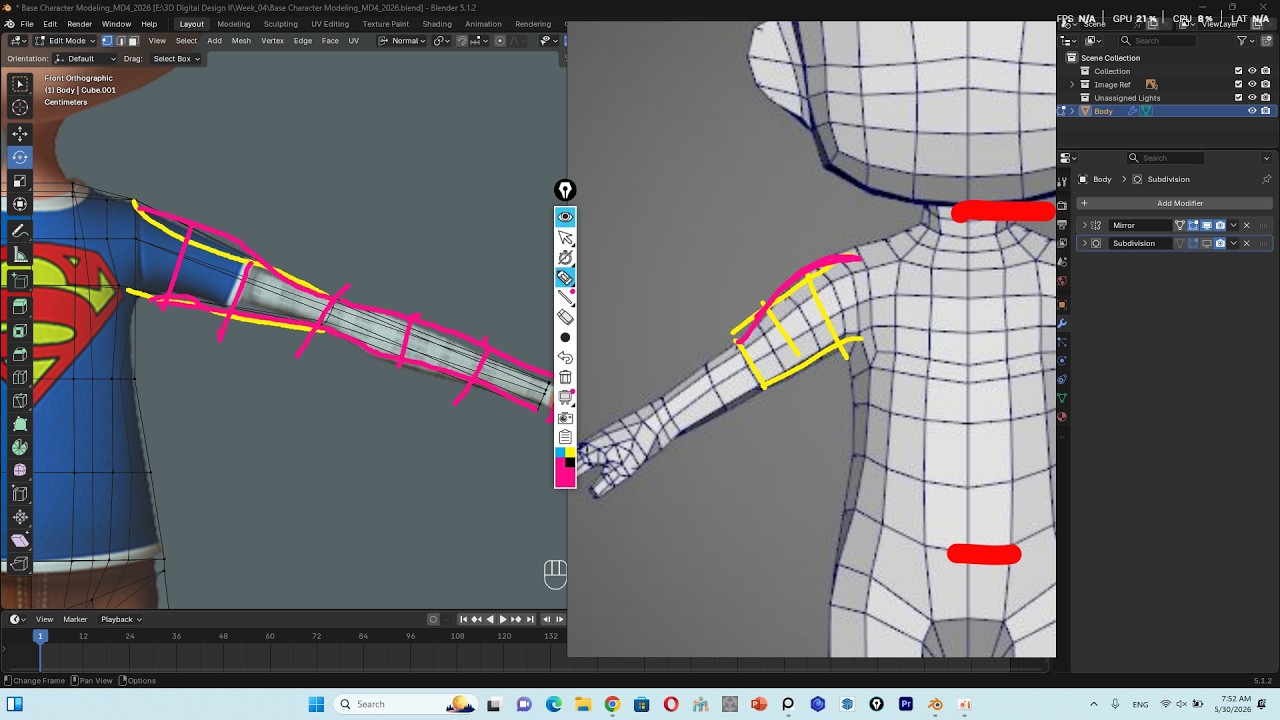Image resolution: width=1280 pixels, height=720 pixels.
Task: Open the Orientation Default dropdown
Action: (85, 59)
